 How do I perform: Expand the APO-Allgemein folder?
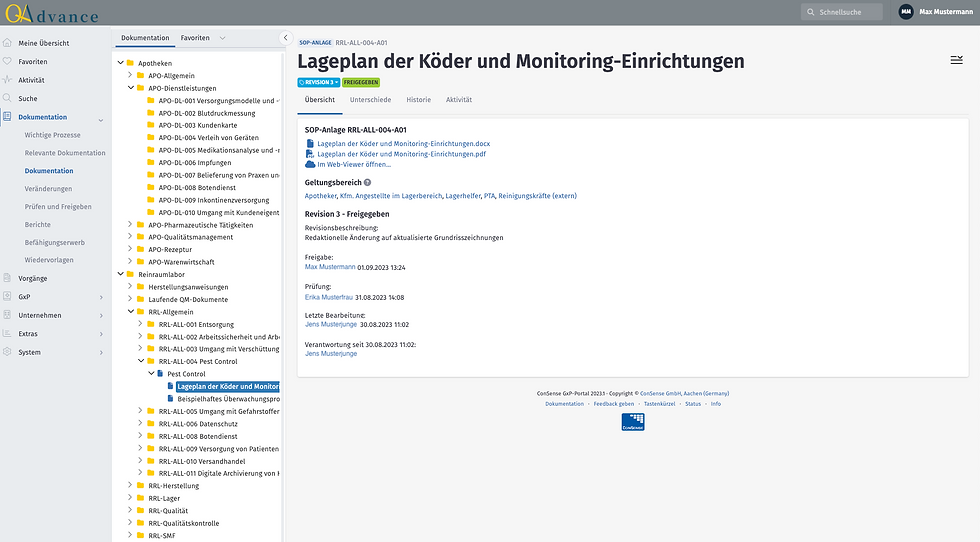tap(130, 75)
